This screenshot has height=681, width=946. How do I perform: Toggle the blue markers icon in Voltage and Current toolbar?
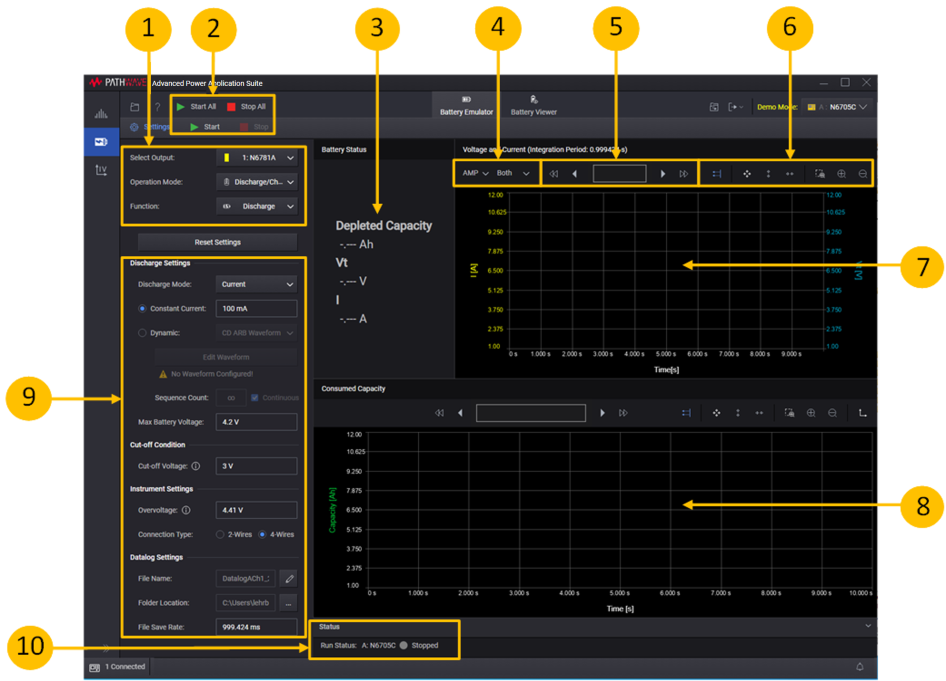click(717, 174)
